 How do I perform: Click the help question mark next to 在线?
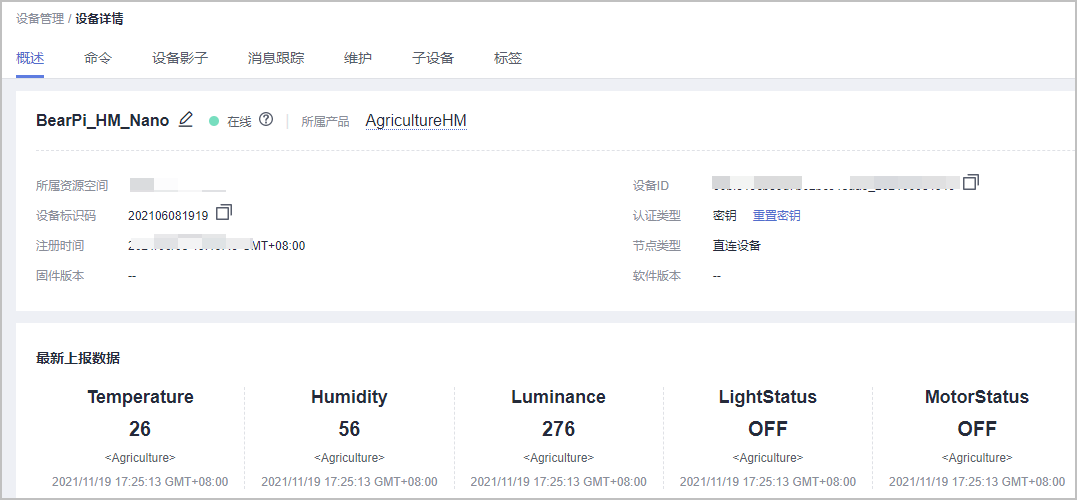pos(266,120)
